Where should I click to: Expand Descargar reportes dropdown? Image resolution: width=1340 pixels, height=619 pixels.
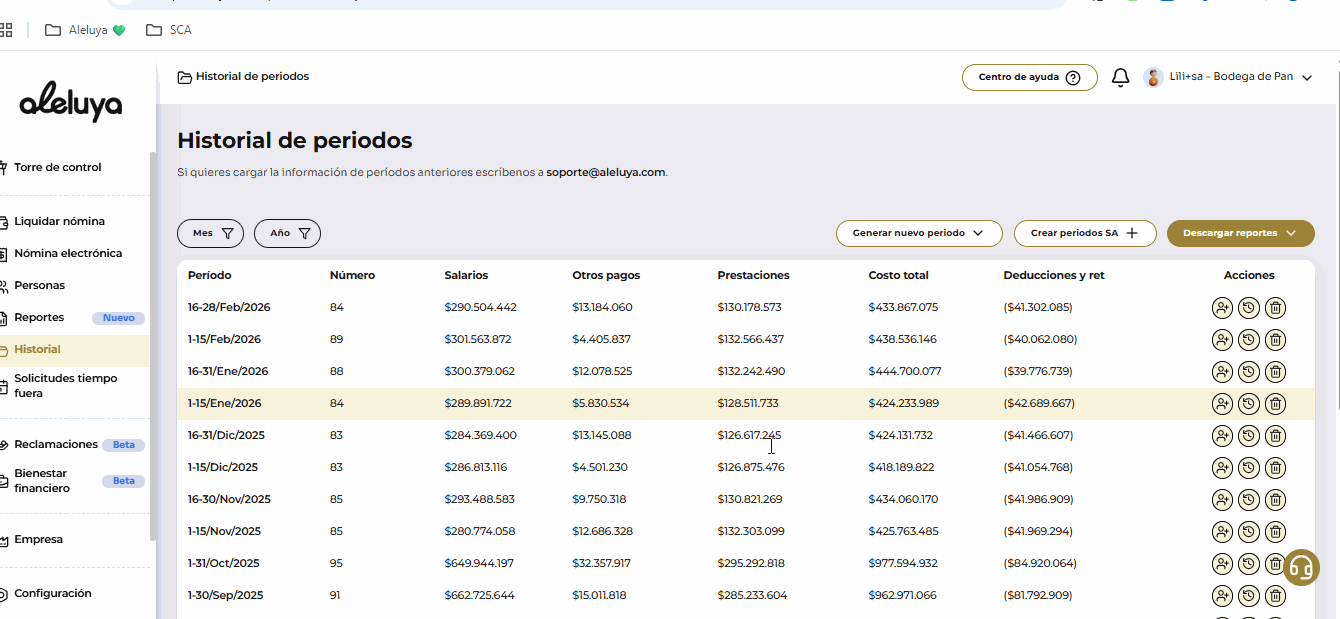[1240, 233]
